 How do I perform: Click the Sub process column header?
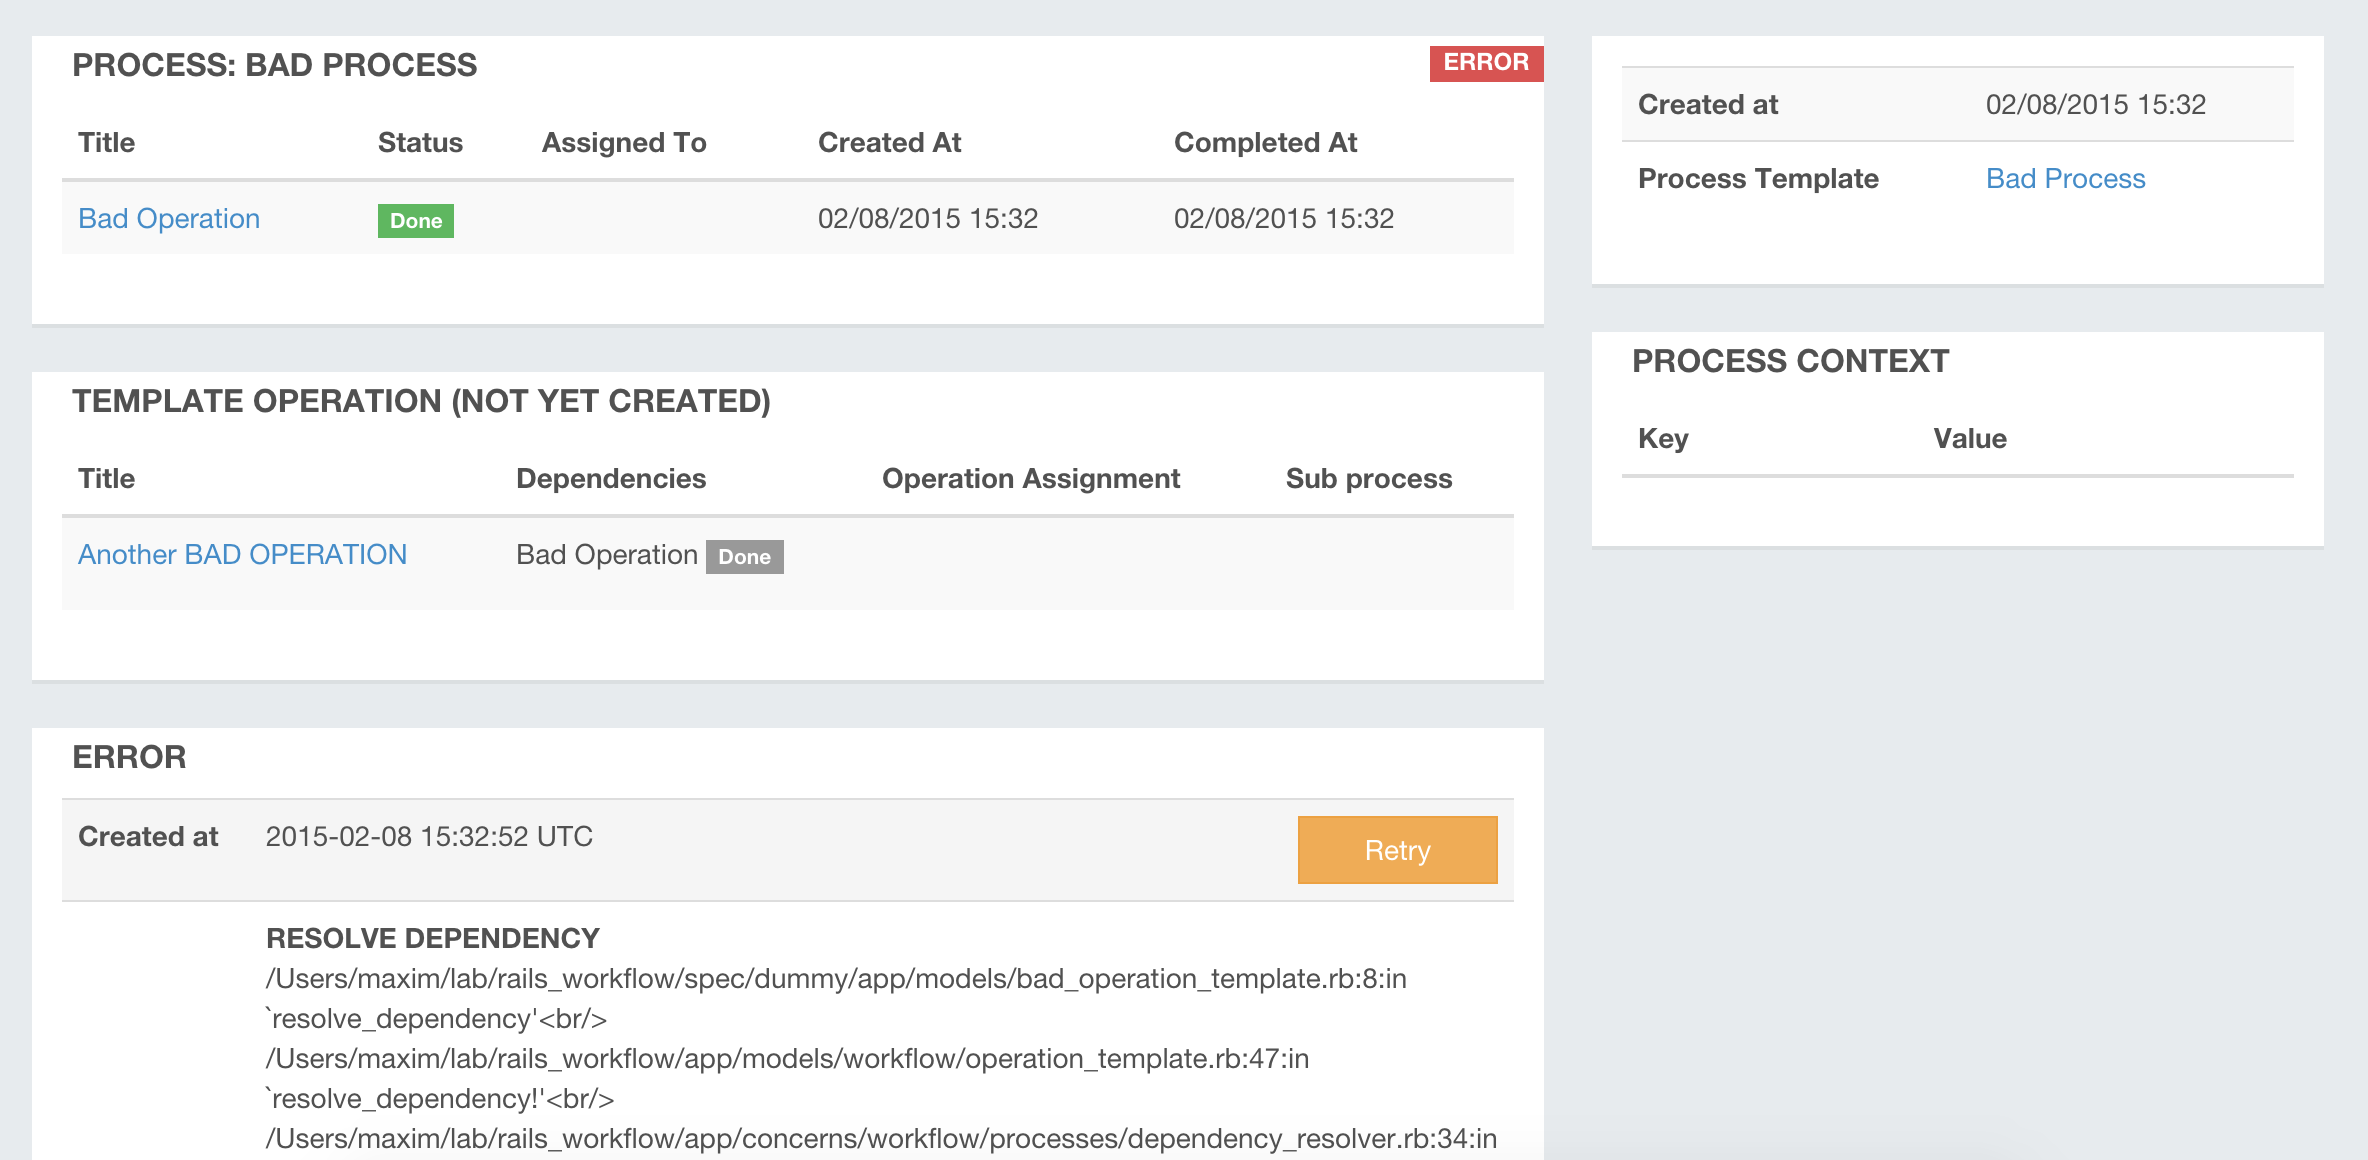tap(1368, 479)
